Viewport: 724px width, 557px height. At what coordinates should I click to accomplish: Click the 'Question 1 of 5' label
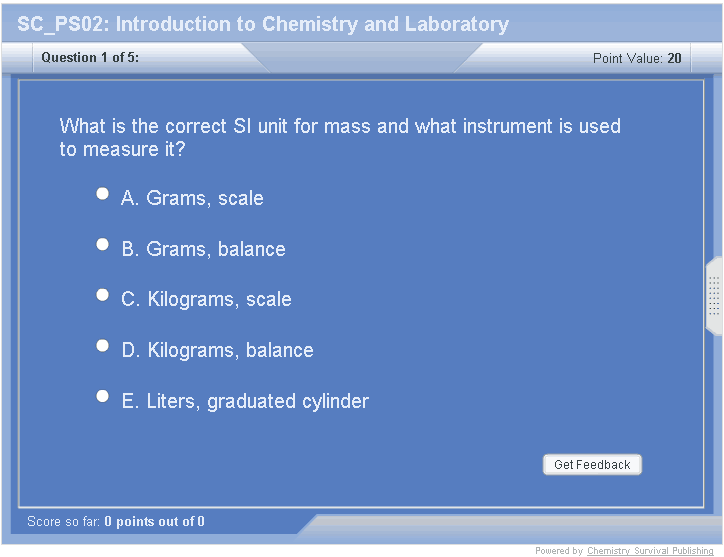click(90, 58)
